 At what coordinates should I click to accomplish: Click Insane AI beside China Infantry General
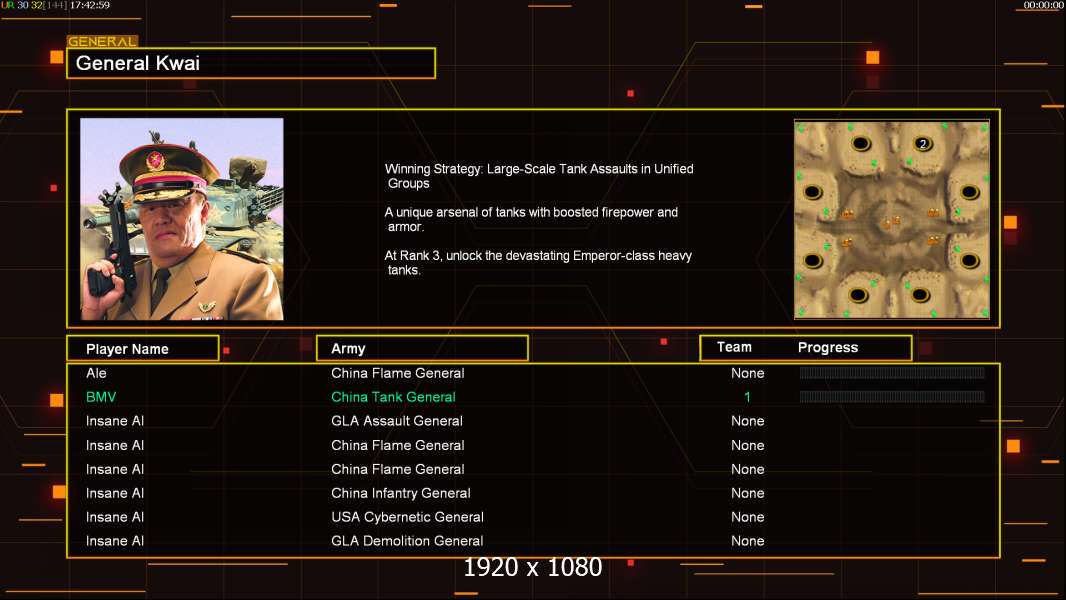[x=115, y=493]
